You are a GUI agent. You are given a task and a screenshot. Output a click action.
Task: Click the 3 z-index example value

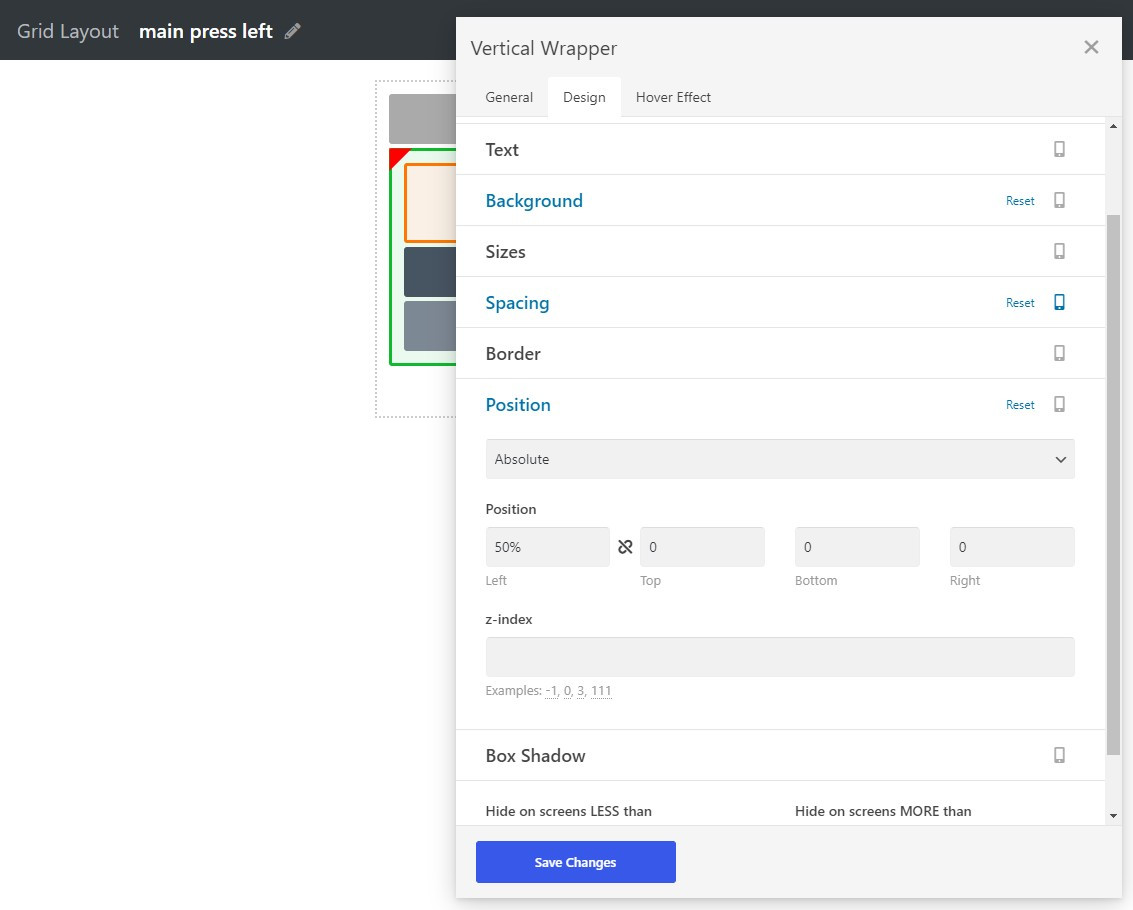580,691
